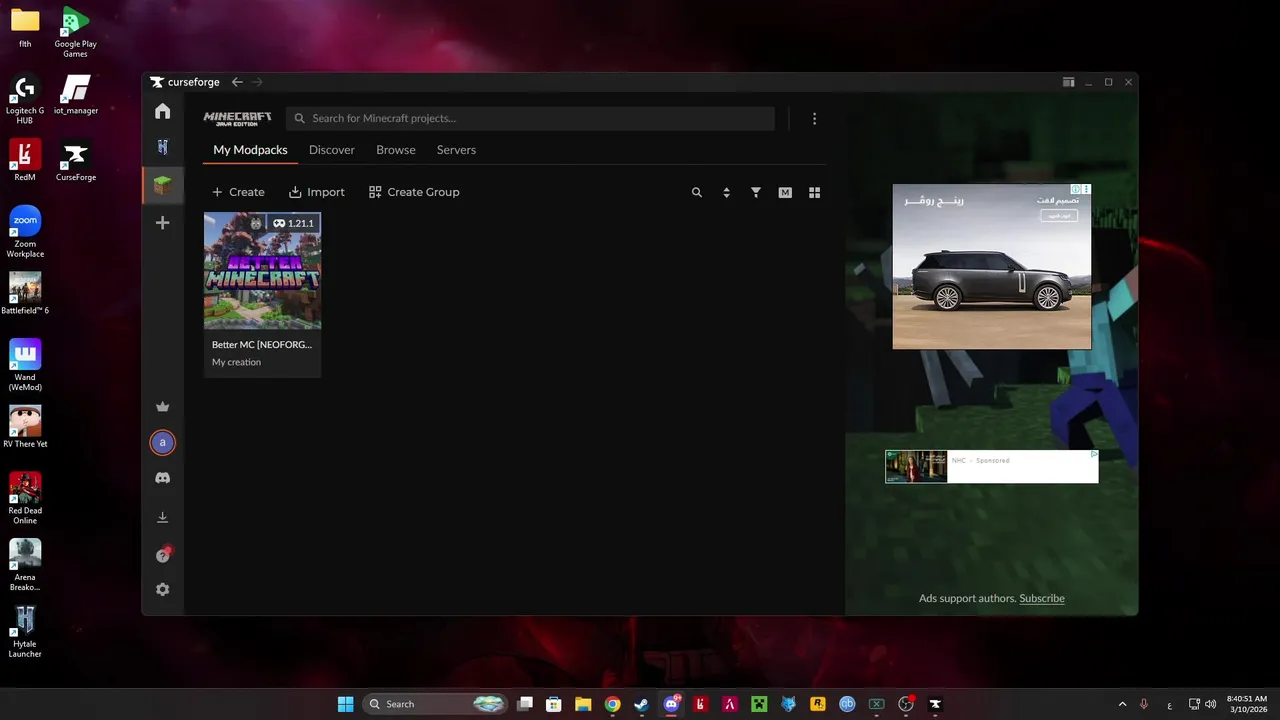Screen dimensions: 1280x720
Task: Open the help icon with red notification
Action: coord(163,555)
